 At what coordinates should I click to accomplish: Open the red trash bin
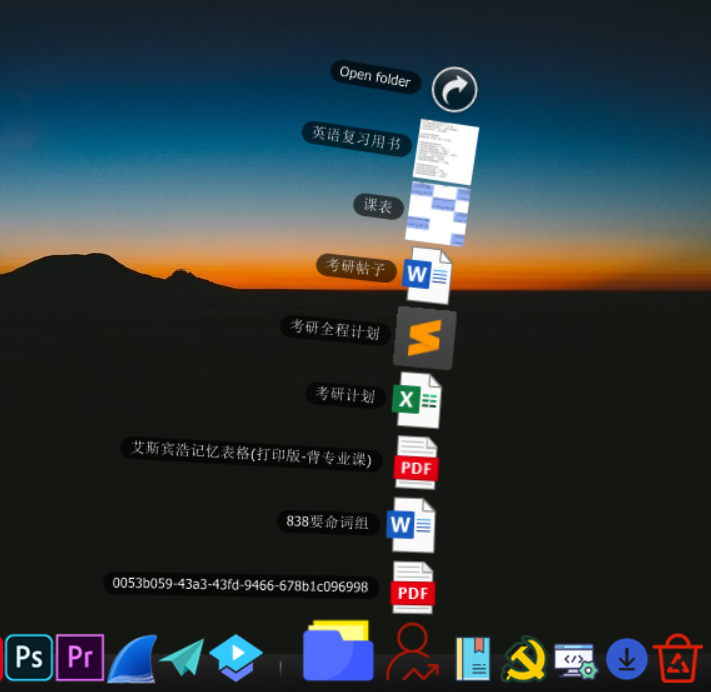point(678,658)
